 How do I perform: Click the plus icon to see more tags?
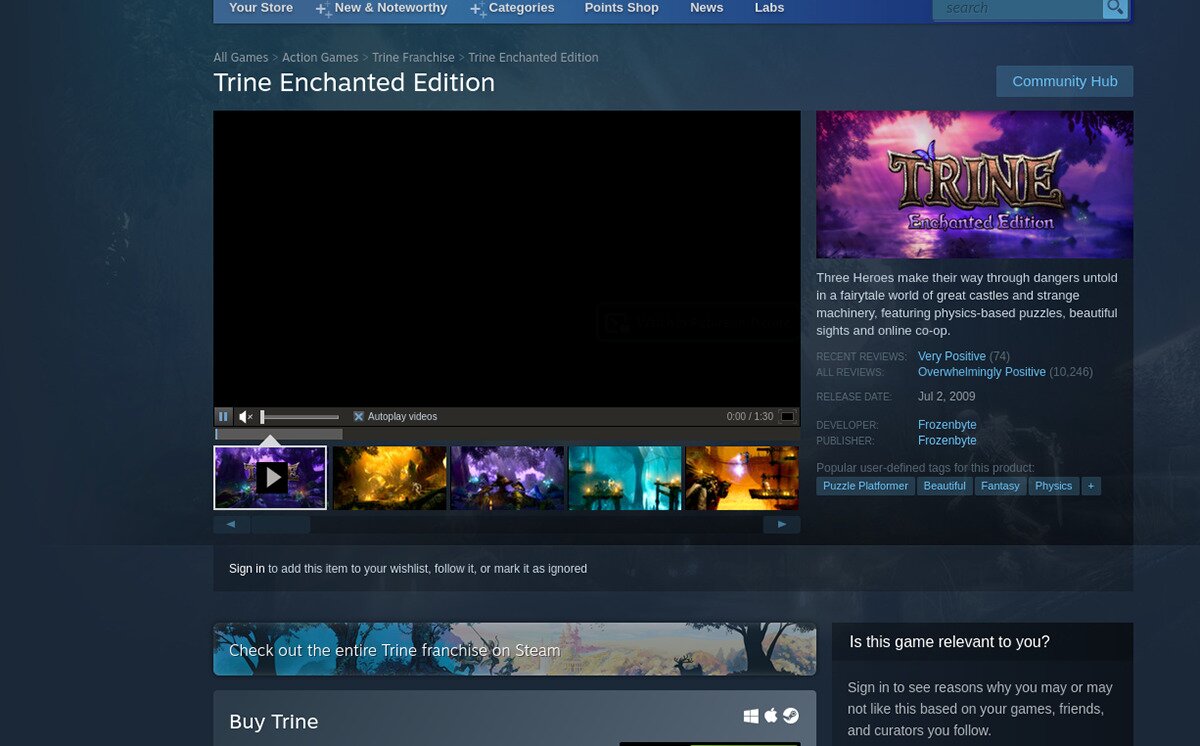[x=1091, y=486]
